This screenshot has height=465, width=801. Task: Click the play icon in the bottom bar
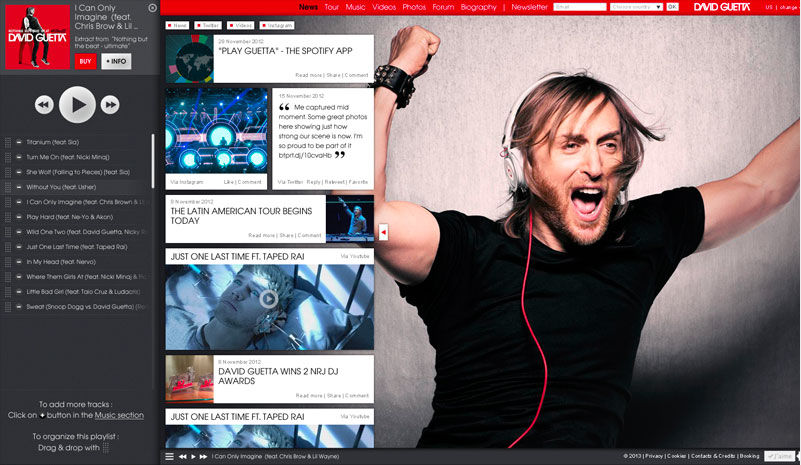pos(193,456)
